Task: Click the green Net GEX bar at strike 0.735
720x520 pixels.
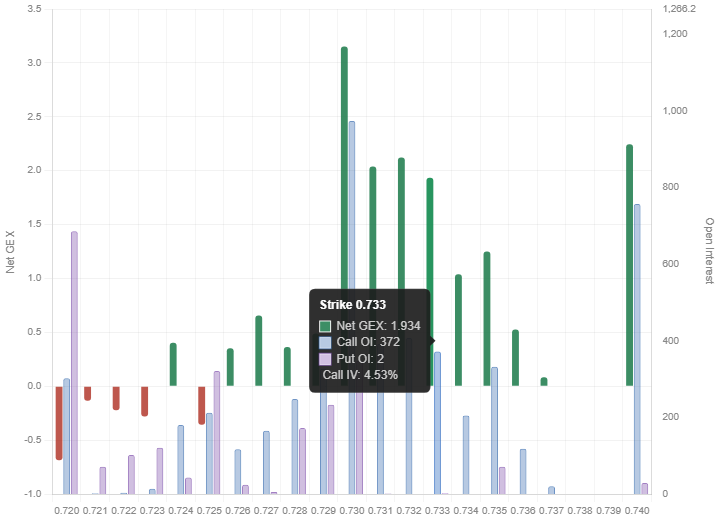Action: click(487, 319)
